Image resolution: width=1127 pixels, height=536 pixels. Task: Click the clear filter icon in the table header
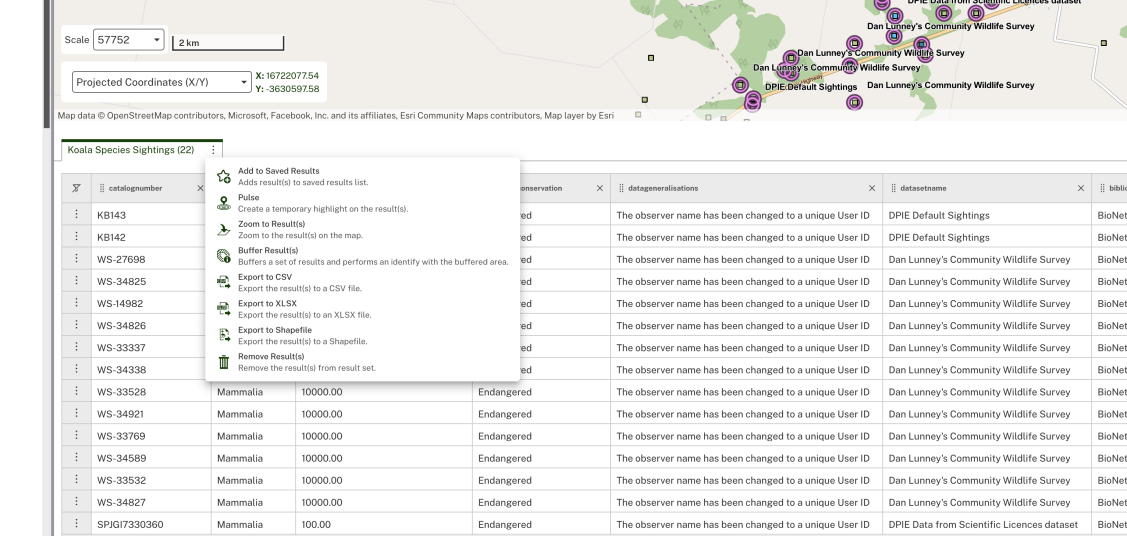click(76, 188)
